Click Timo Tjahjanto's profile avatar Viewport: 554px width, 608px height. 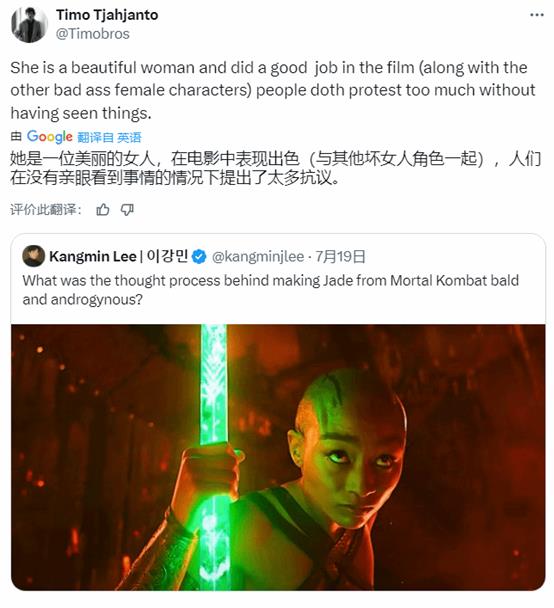pos(29,24)
